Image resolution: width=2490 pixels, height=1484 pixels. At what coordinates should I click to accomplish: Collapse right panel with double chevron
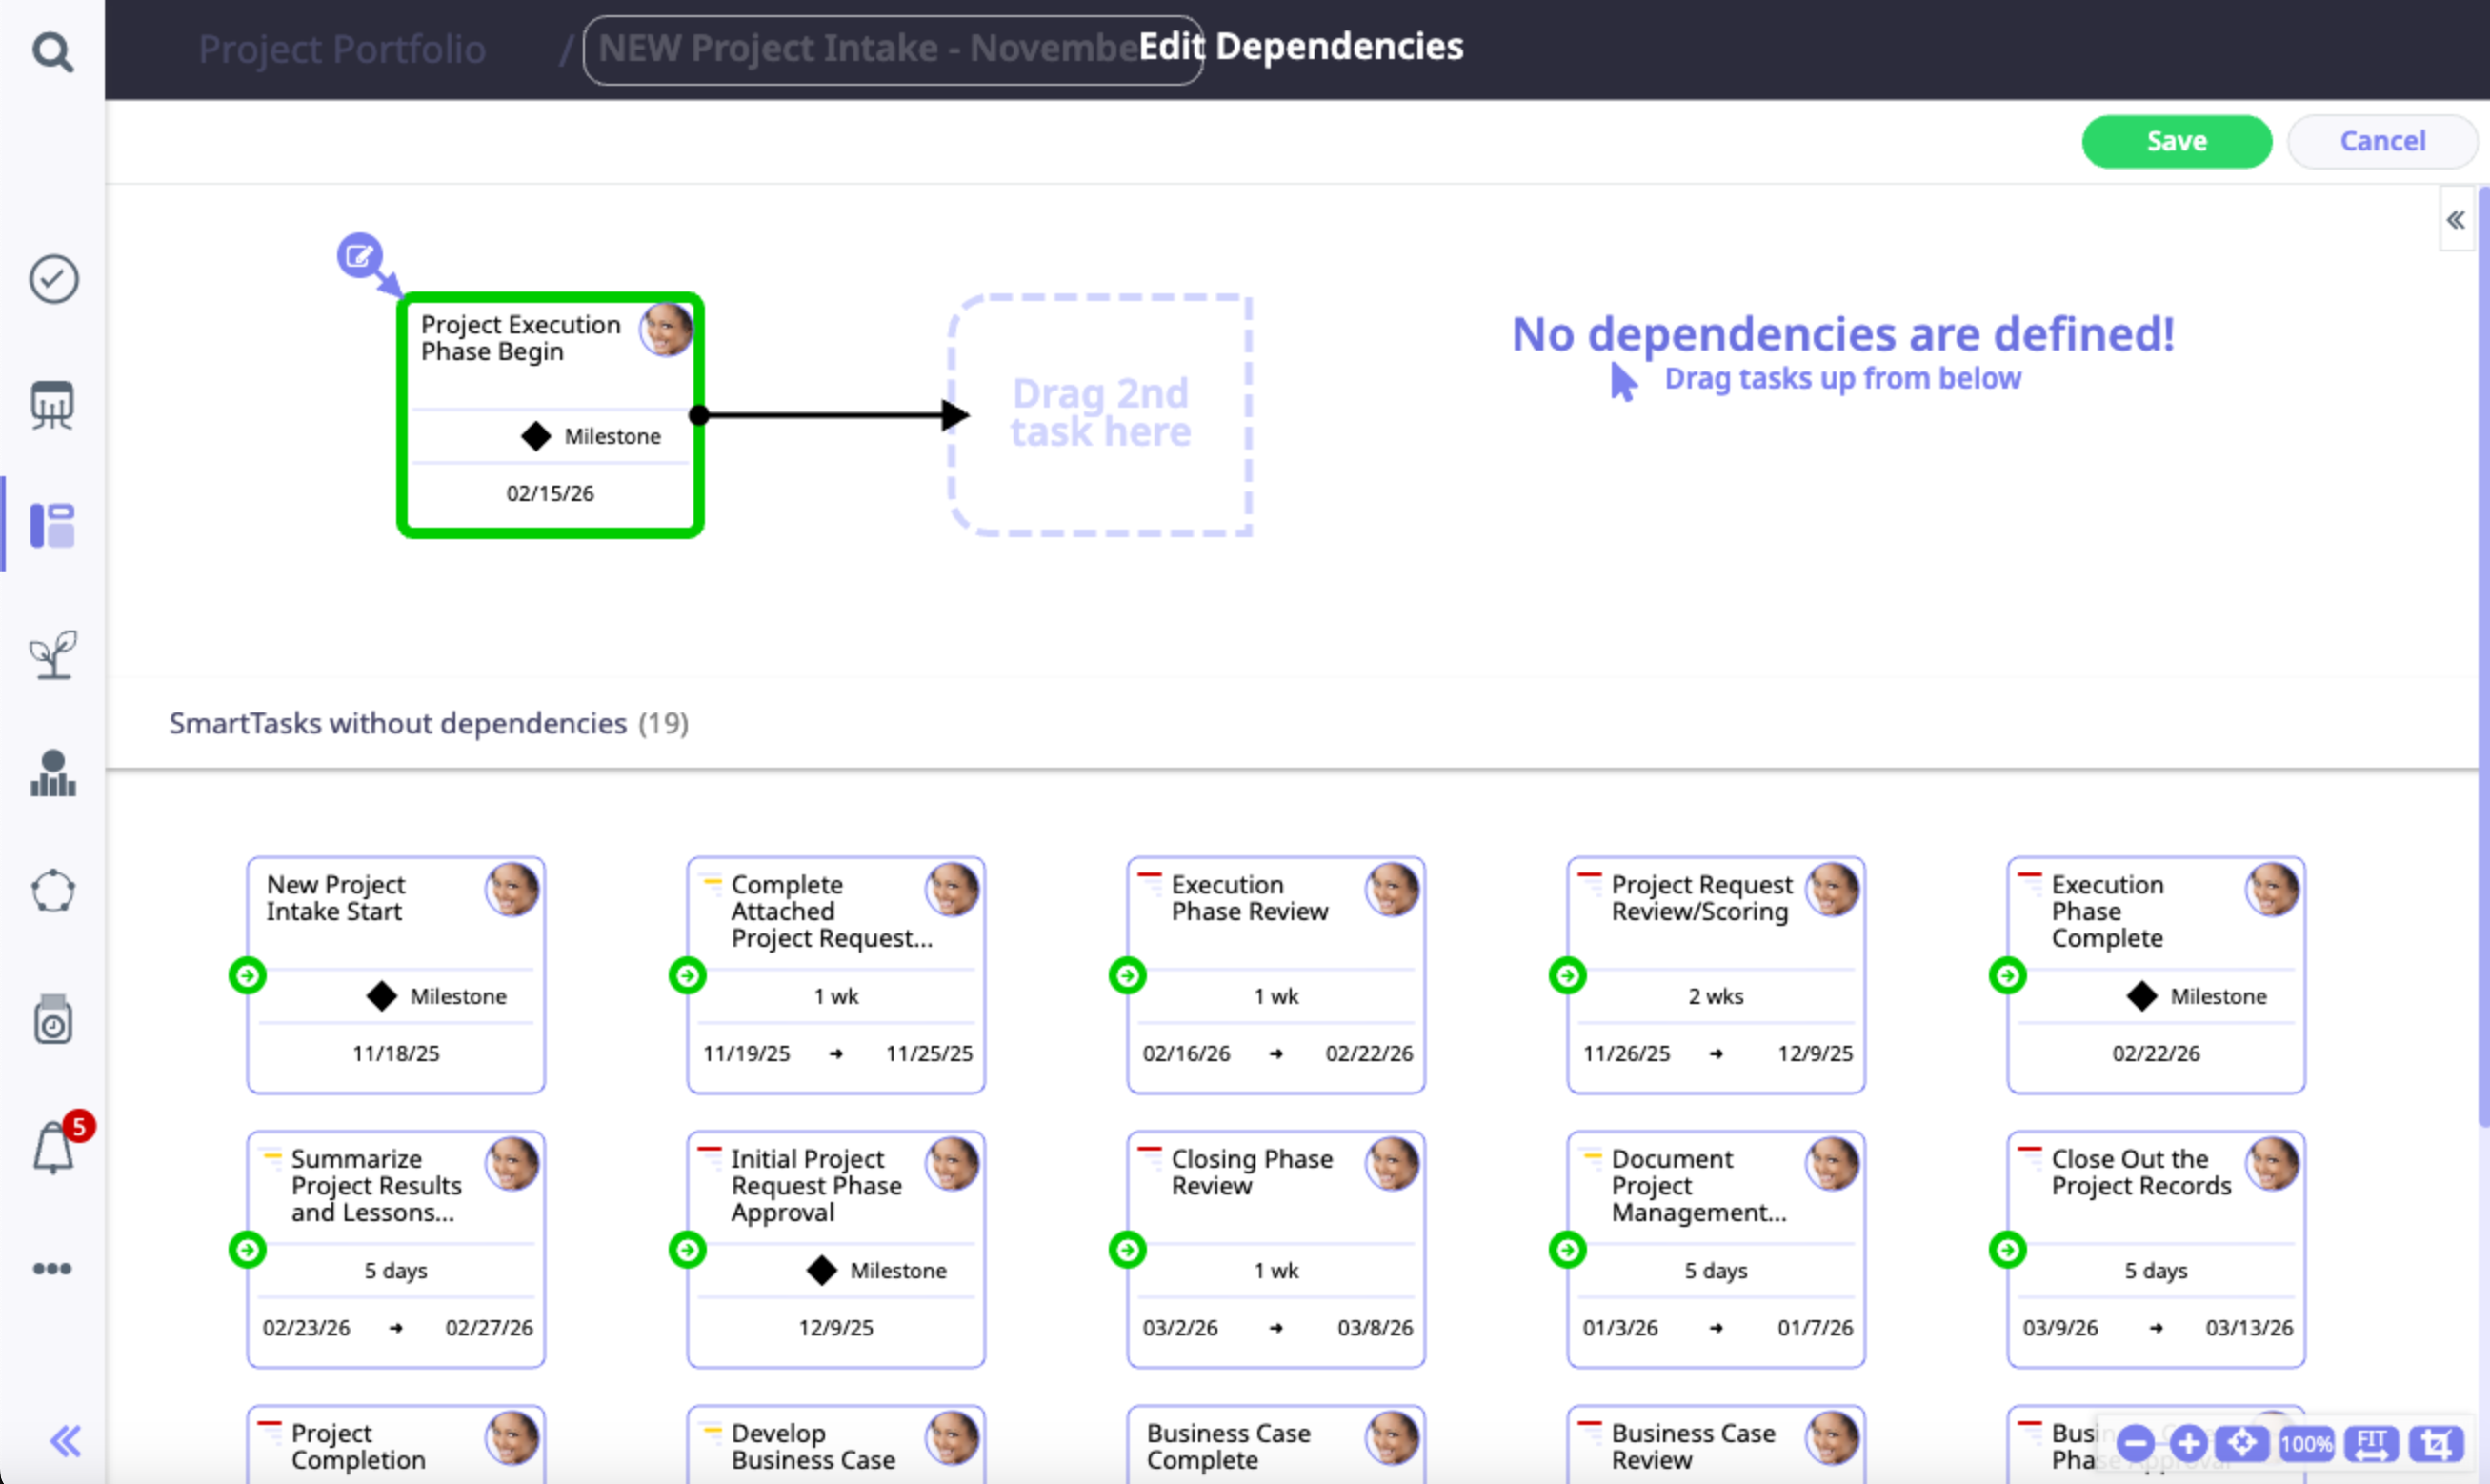click(2455, 220)
